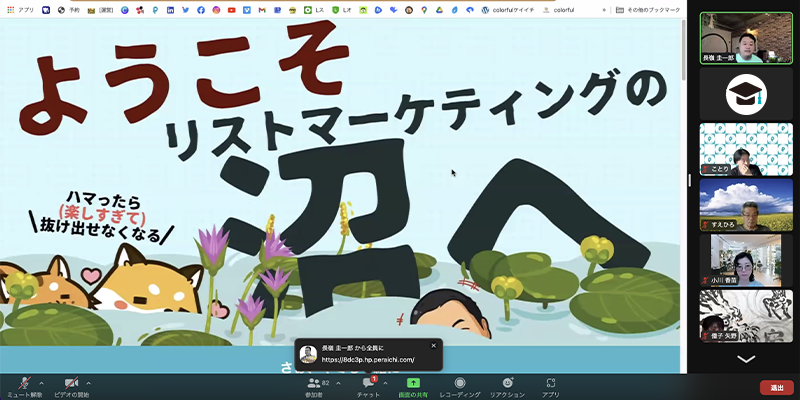Viewport: 800px width, 400px height.
Task: Open the アプリ bookmarks bar item
Action: [x=20, y=10]
